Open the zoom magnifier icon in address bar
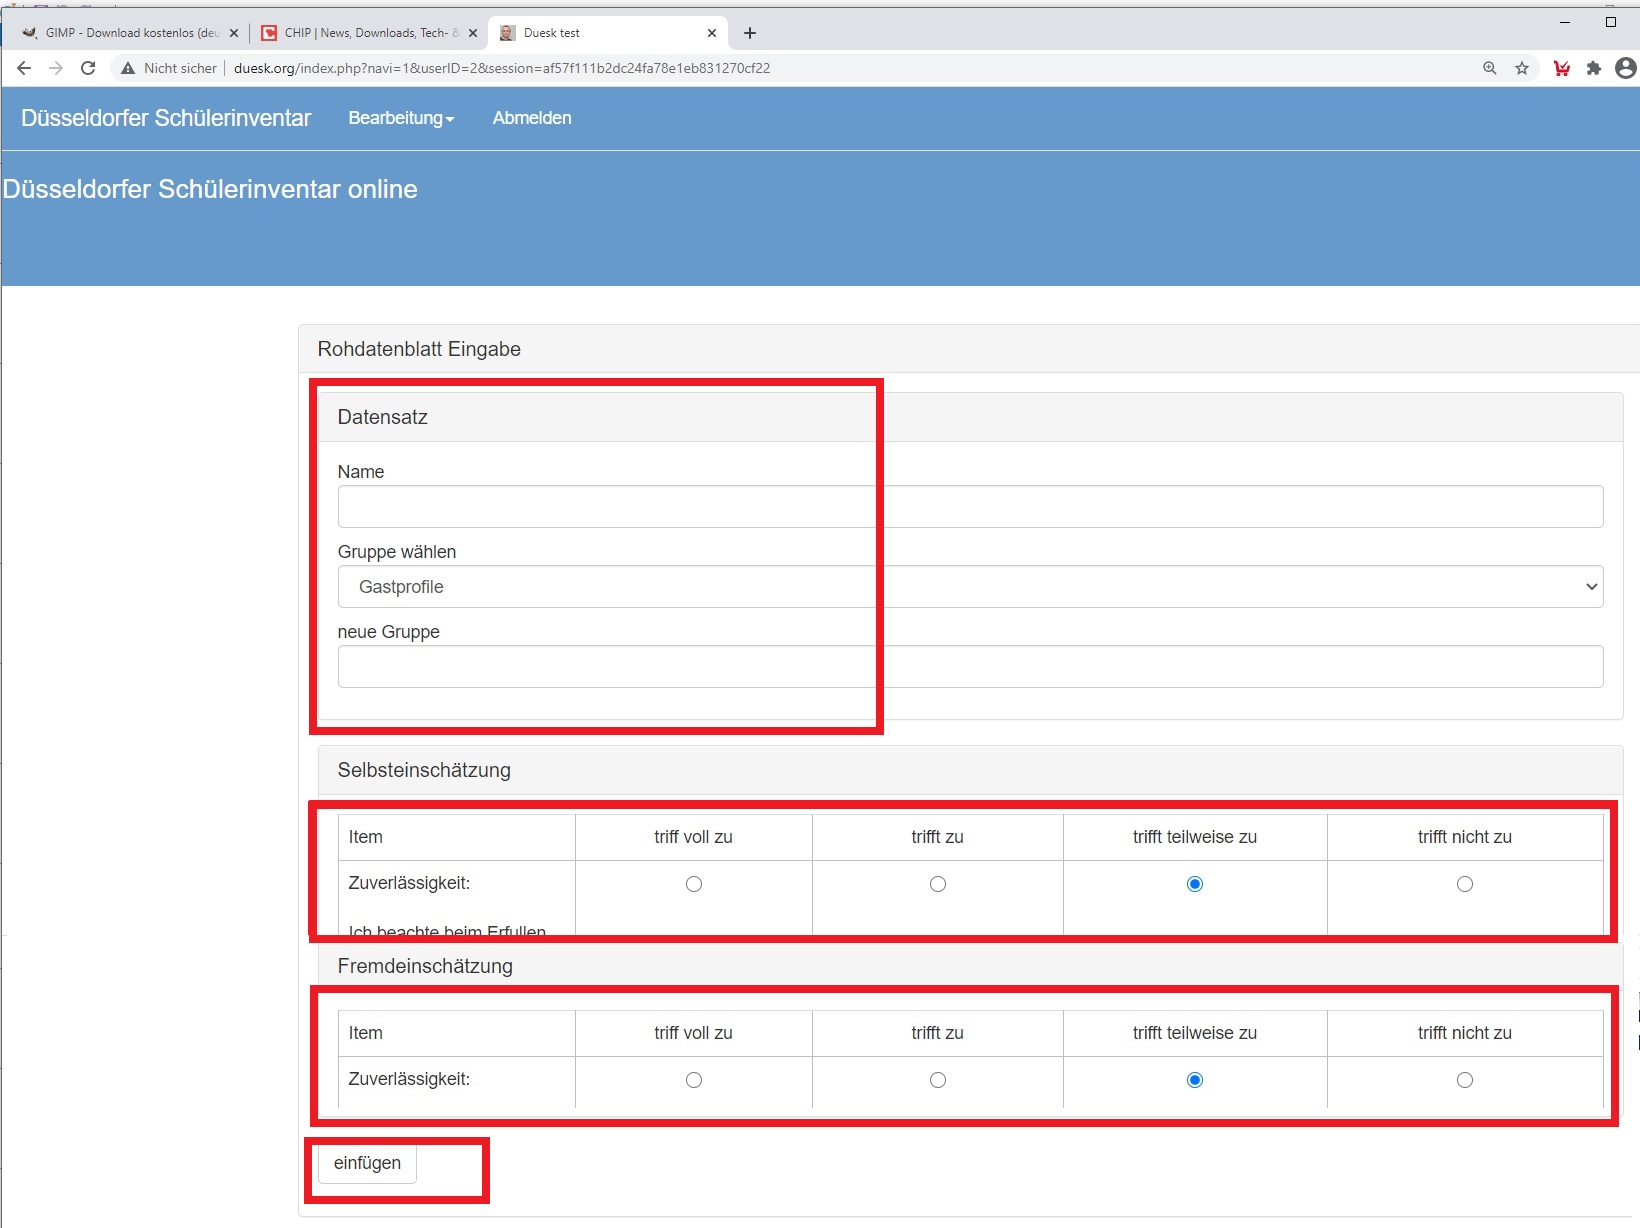 pyautogui.click(x=1489, y=68)
